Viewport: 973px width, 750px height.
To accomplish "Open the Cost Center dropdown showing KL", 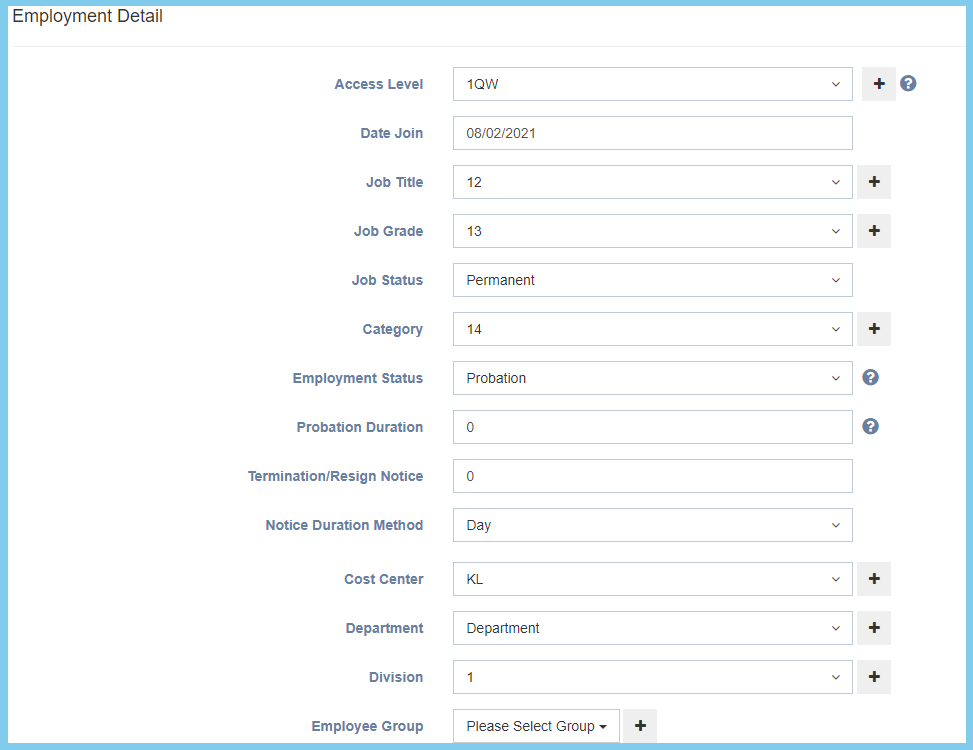I will pos(652,579).
